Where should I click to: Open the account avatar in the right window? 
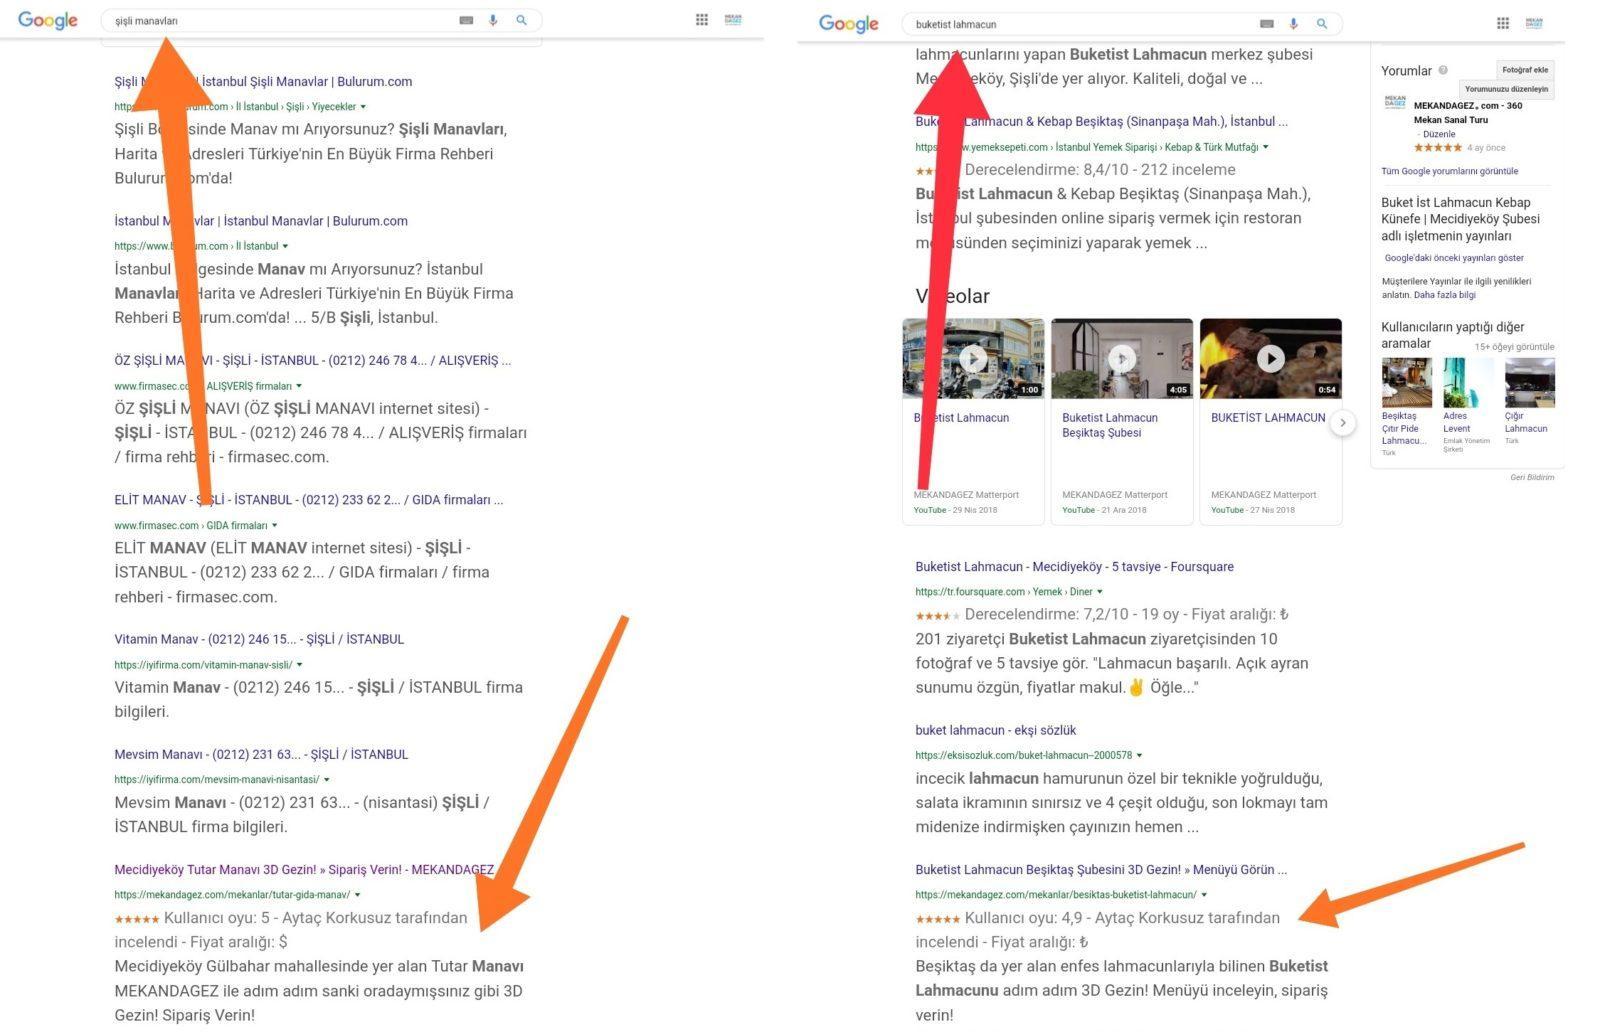click(1534, 23)
